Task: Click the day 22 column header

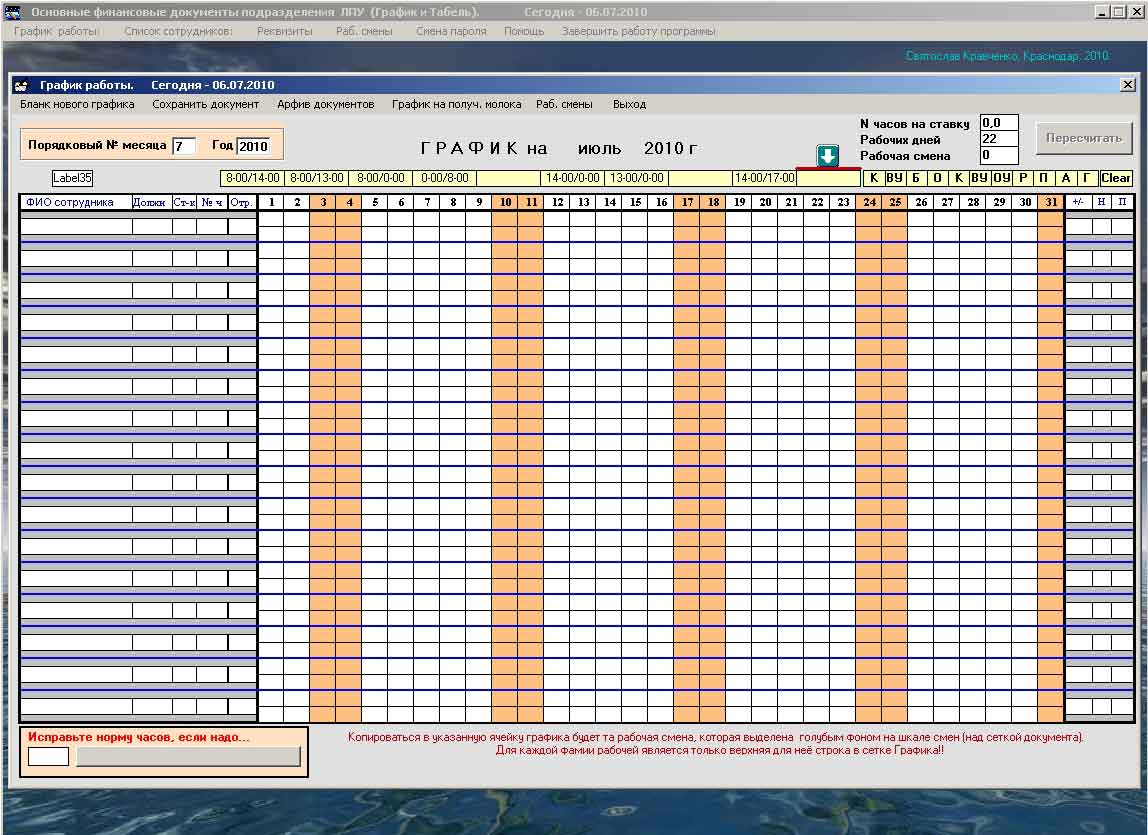Action: (x=817, y=202)
